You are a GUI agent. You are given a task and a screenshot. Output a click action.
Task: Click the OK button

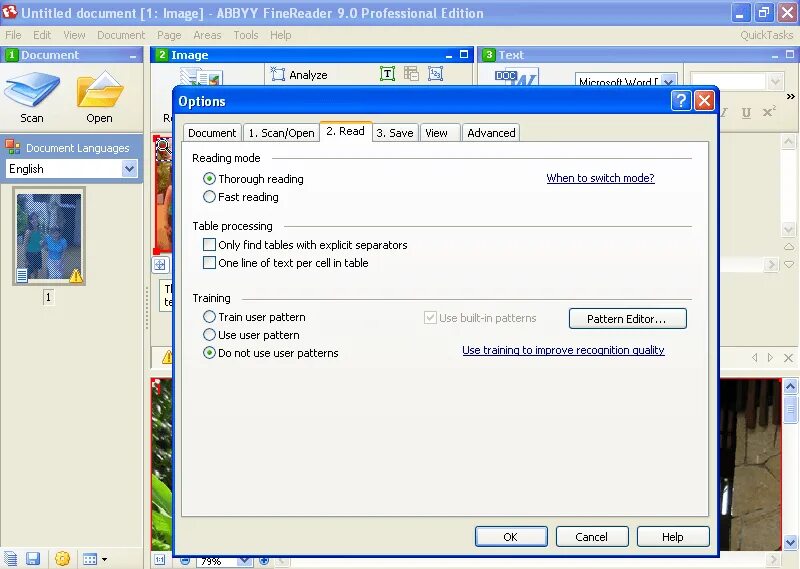coord(511,536)
